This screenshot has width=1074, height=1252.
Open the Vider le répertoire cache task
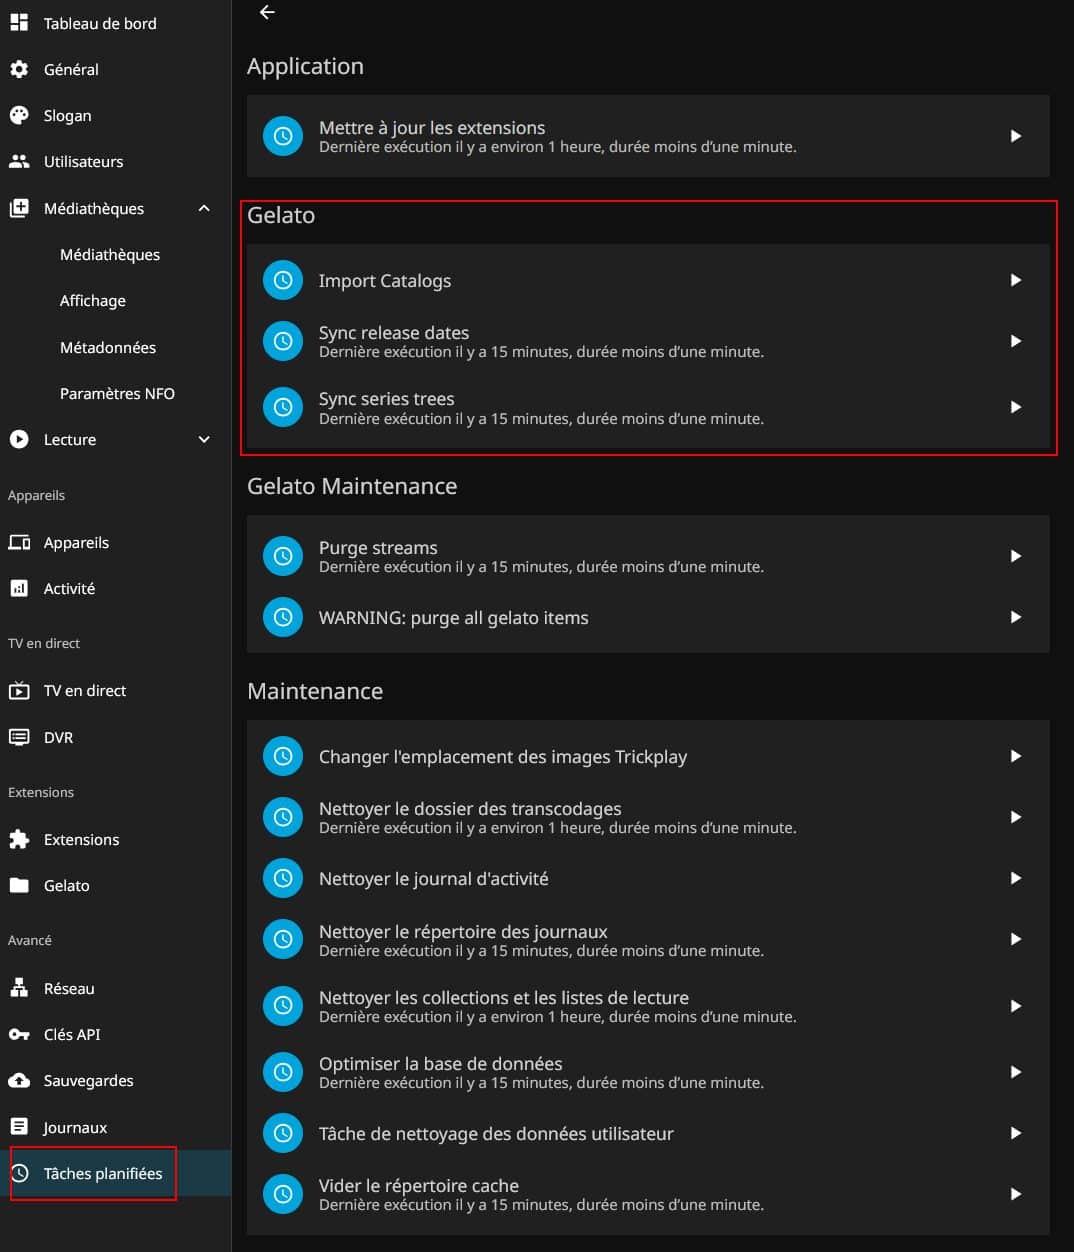[x=648, y=1194]
